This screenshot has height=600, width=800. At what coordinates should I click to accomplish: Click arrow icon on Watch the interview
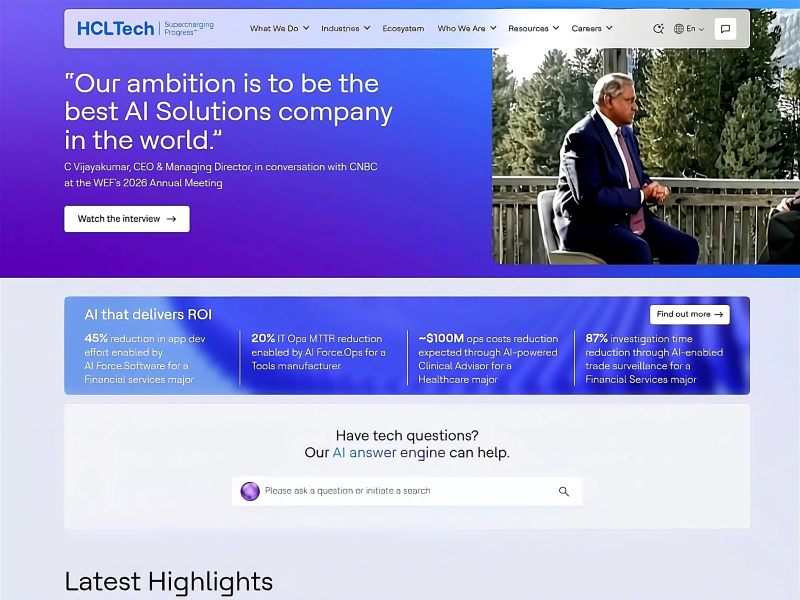pyautogui.click(x=171, y=219)
